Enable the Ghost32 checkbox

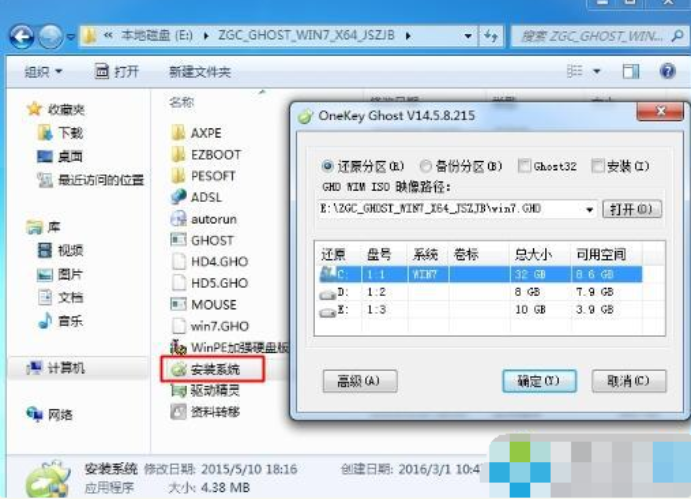coord(524,166)
